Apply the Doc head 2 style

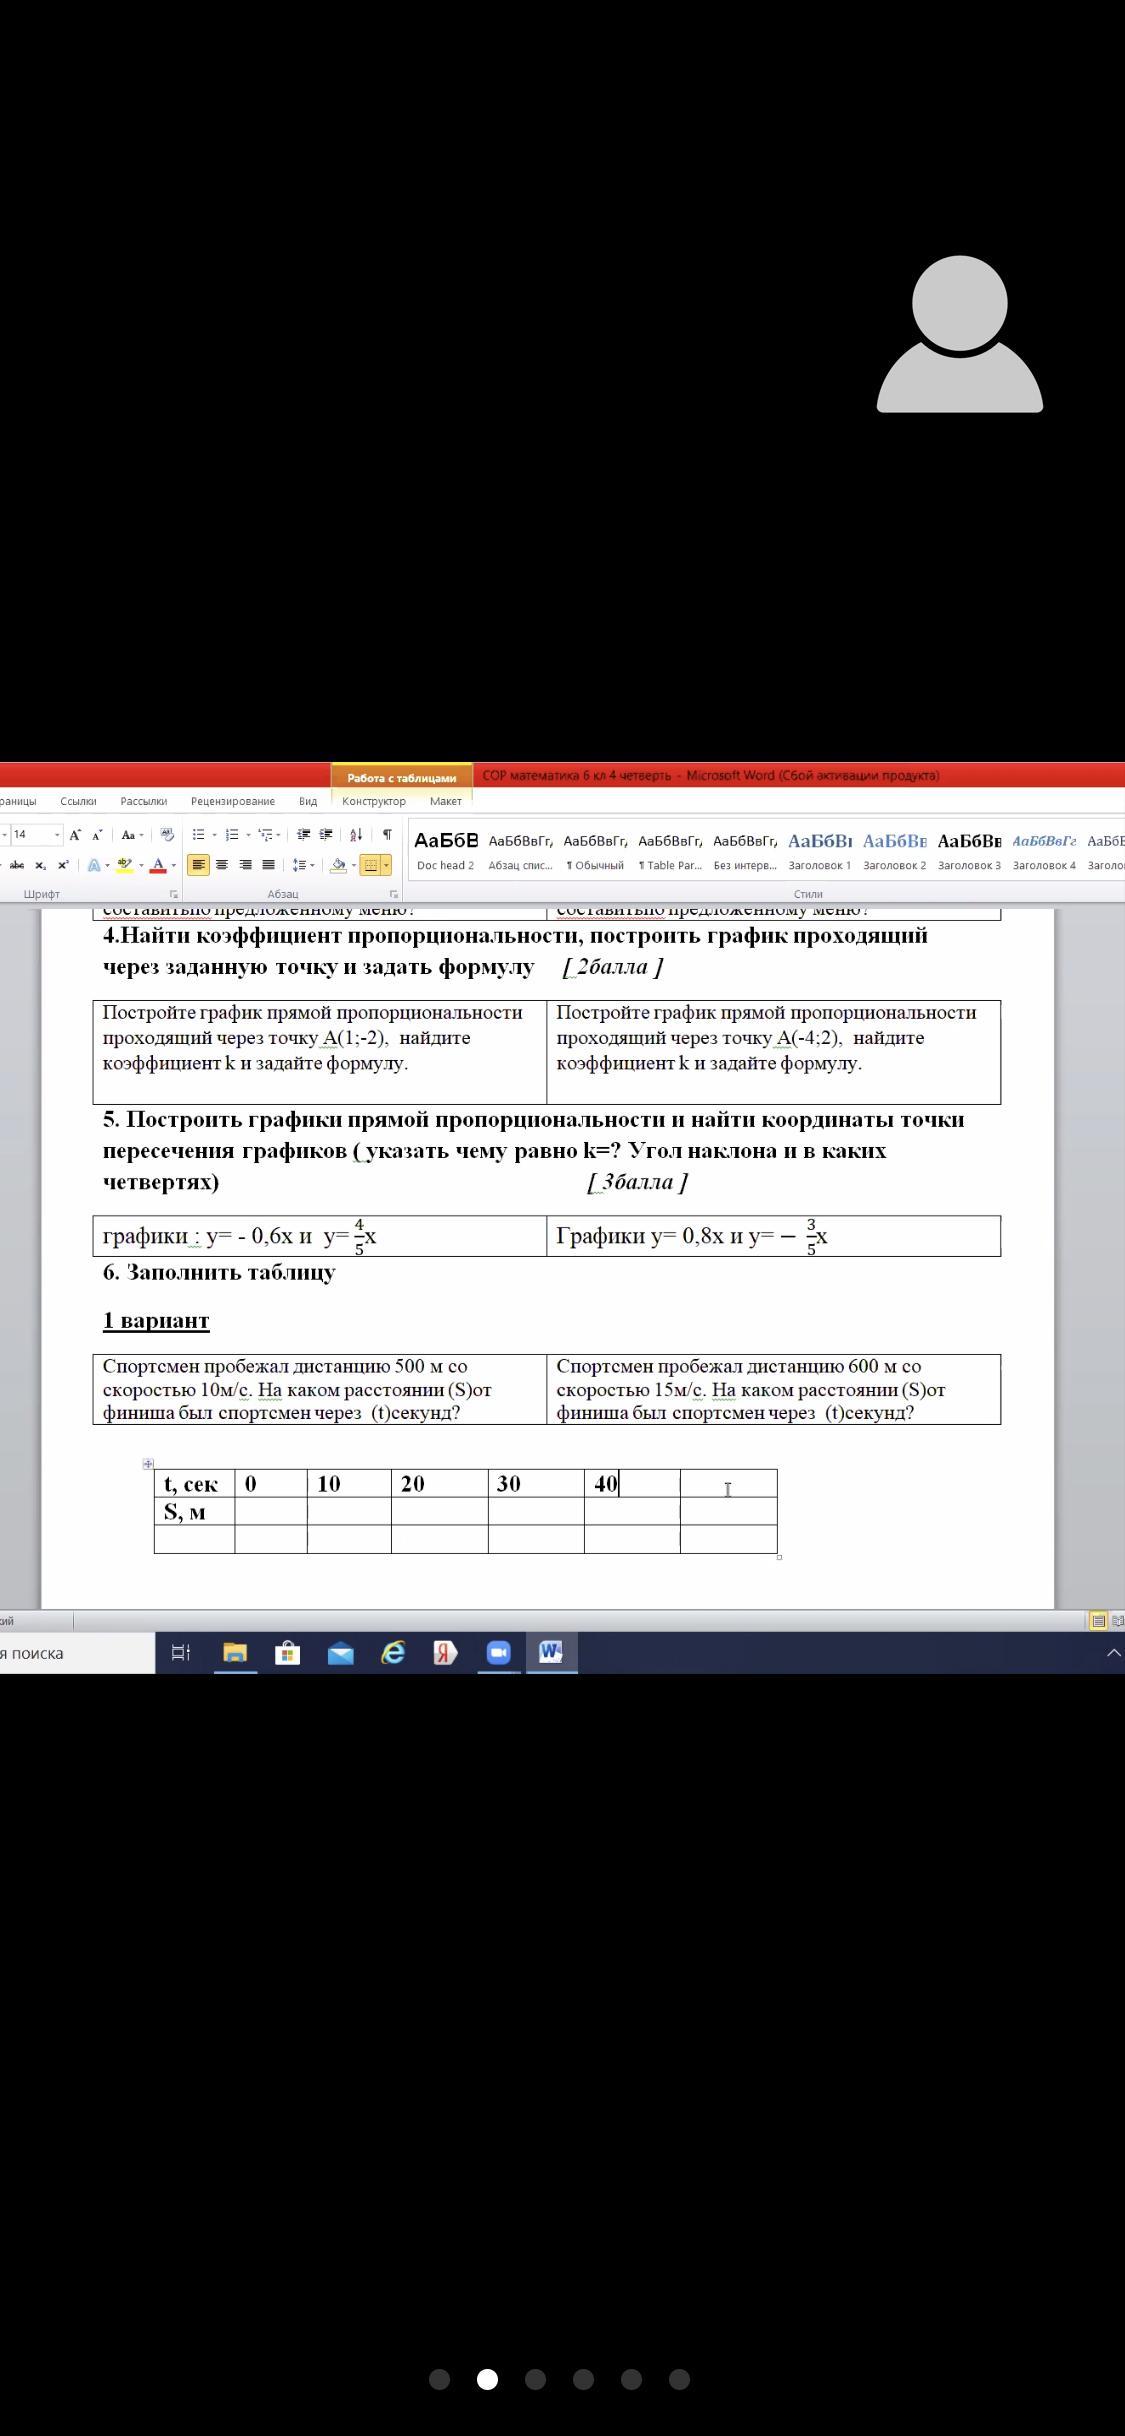(x=445, y=850)
